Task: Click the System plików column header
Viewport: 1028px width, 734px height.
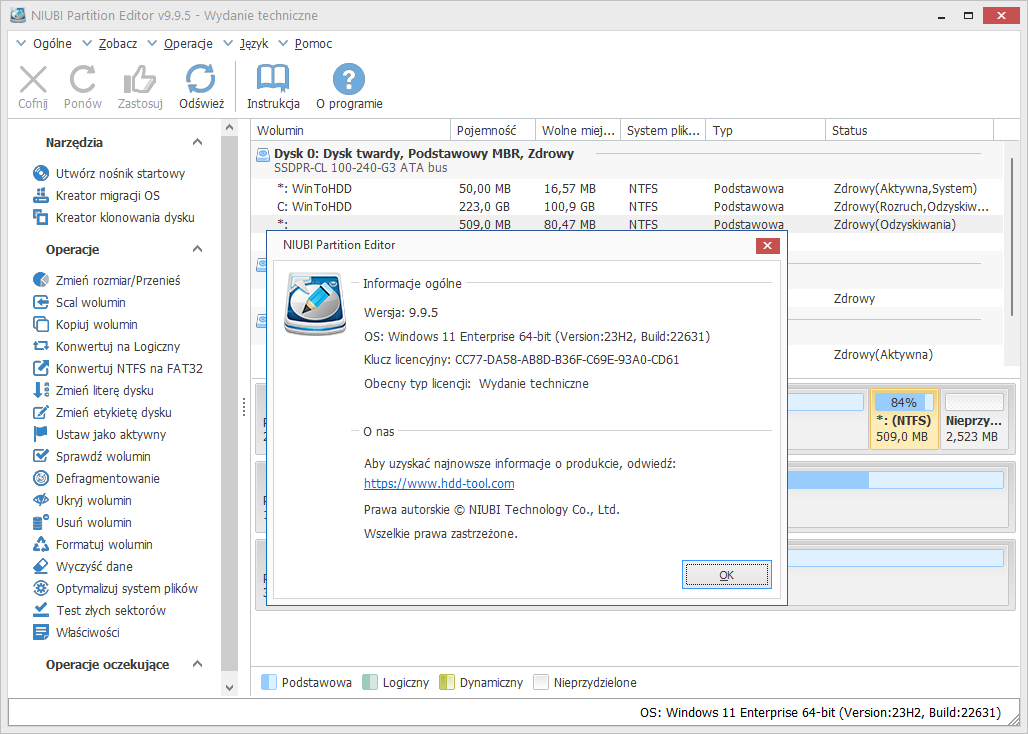Action: (663, 130)
